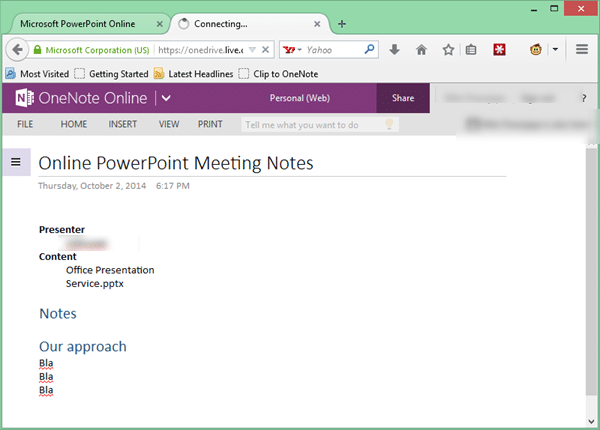
Task: Click the OneNote logo icon
Action: (24, 98)
